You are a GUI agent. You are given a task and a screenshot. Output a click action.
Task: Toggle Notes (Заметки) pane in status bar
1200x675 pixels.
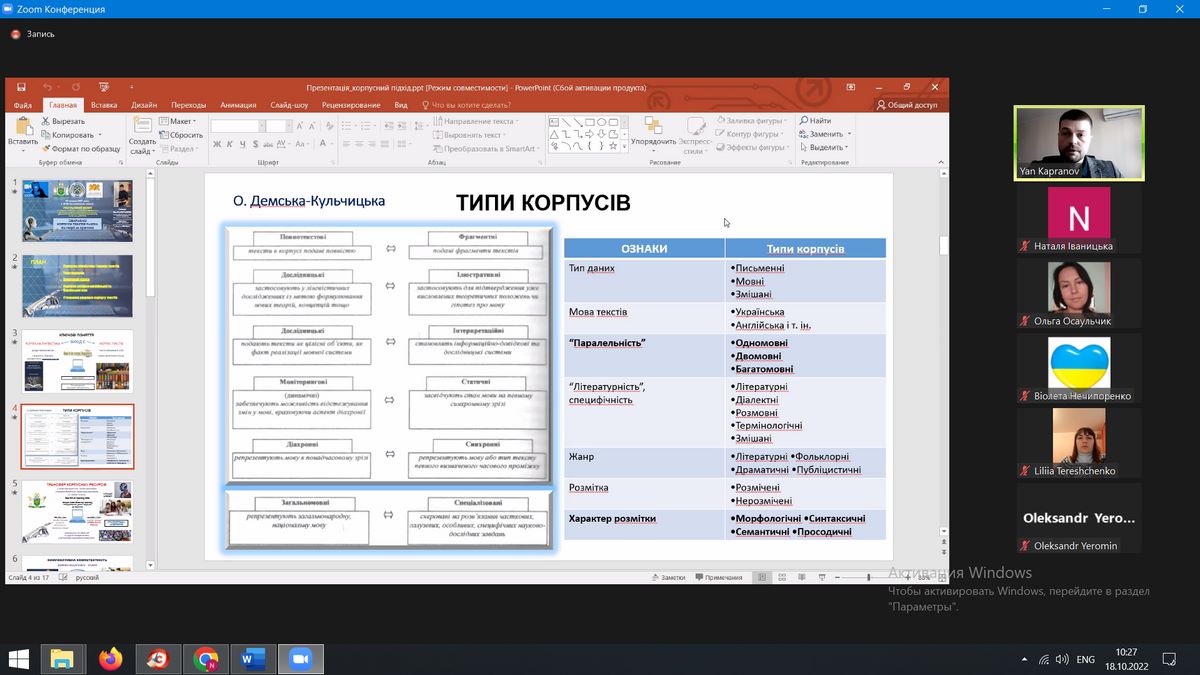tap(667, 578)
